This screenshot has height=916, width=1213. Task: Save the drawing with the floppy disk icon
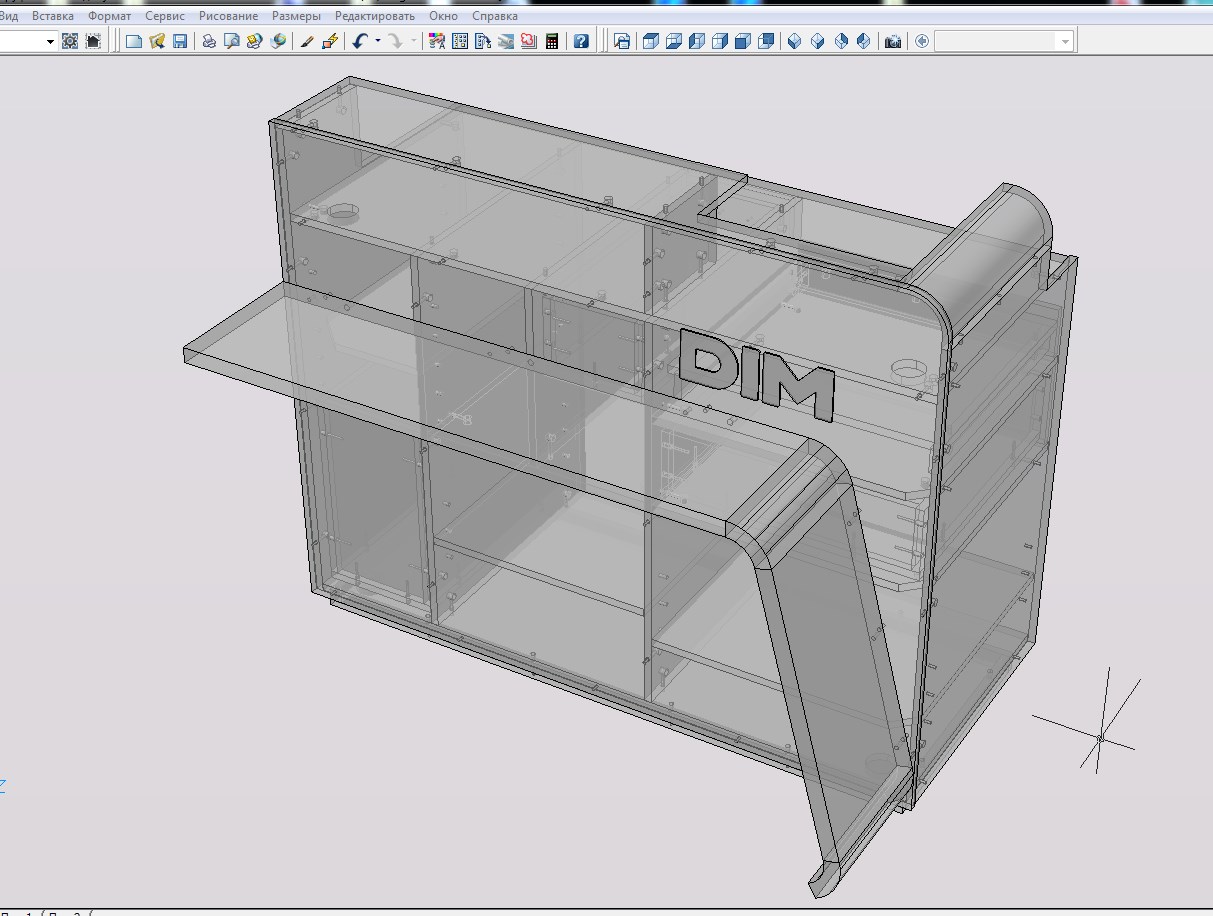180,41
